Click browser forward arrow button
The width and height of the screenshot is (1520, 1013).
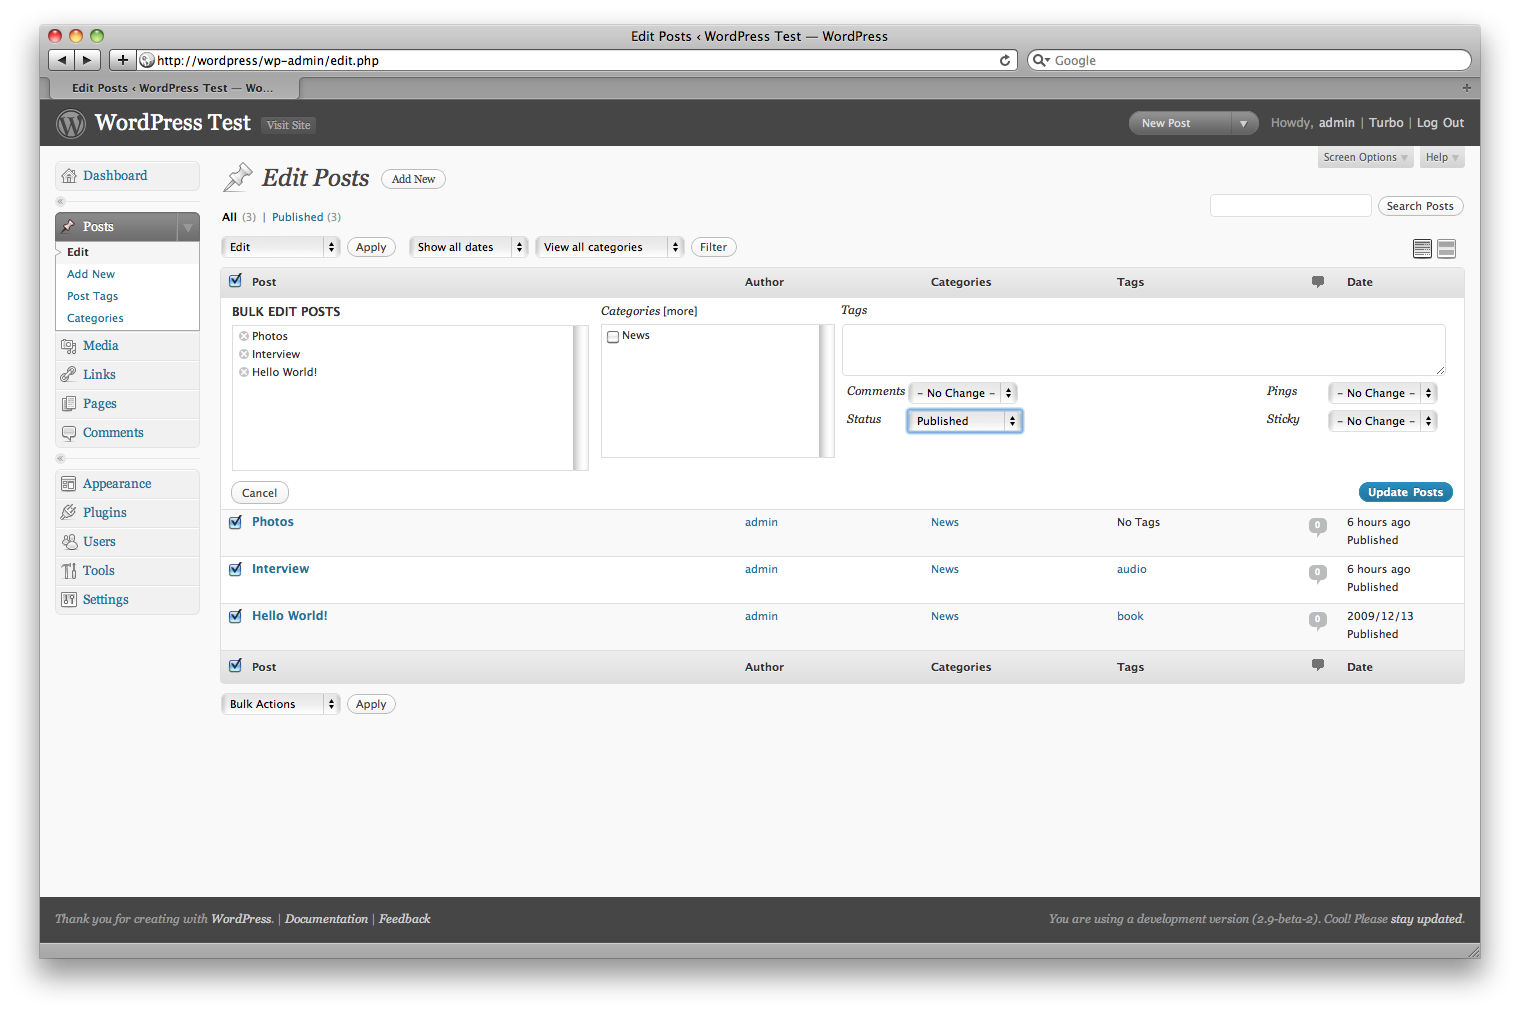(88, 60)
